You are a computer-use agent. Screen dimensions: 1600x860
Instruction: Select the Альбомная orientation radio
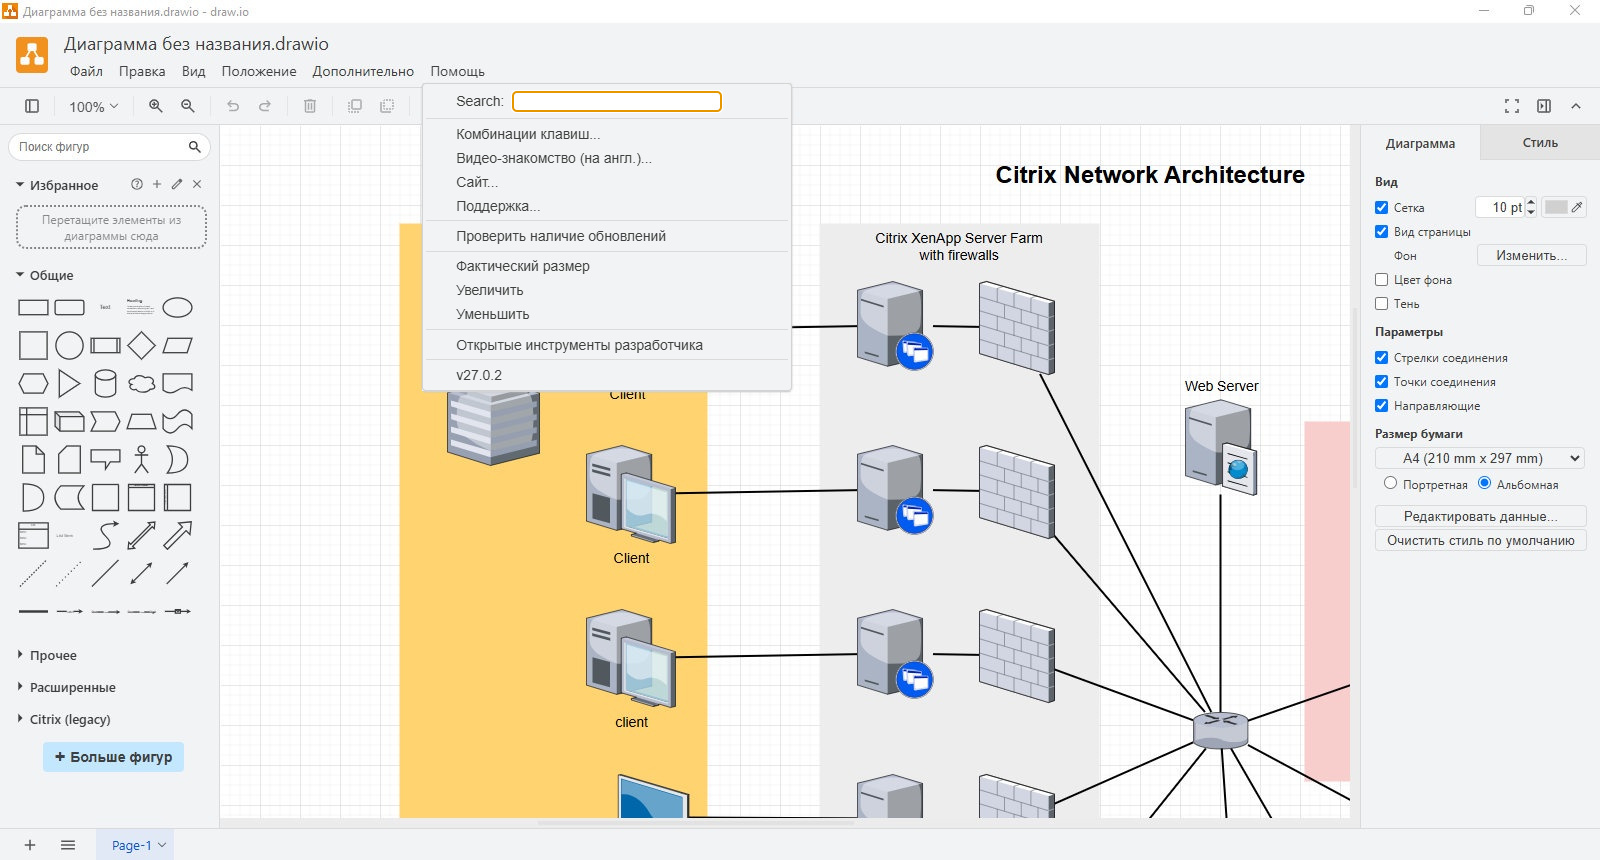tap(1484, 483)
